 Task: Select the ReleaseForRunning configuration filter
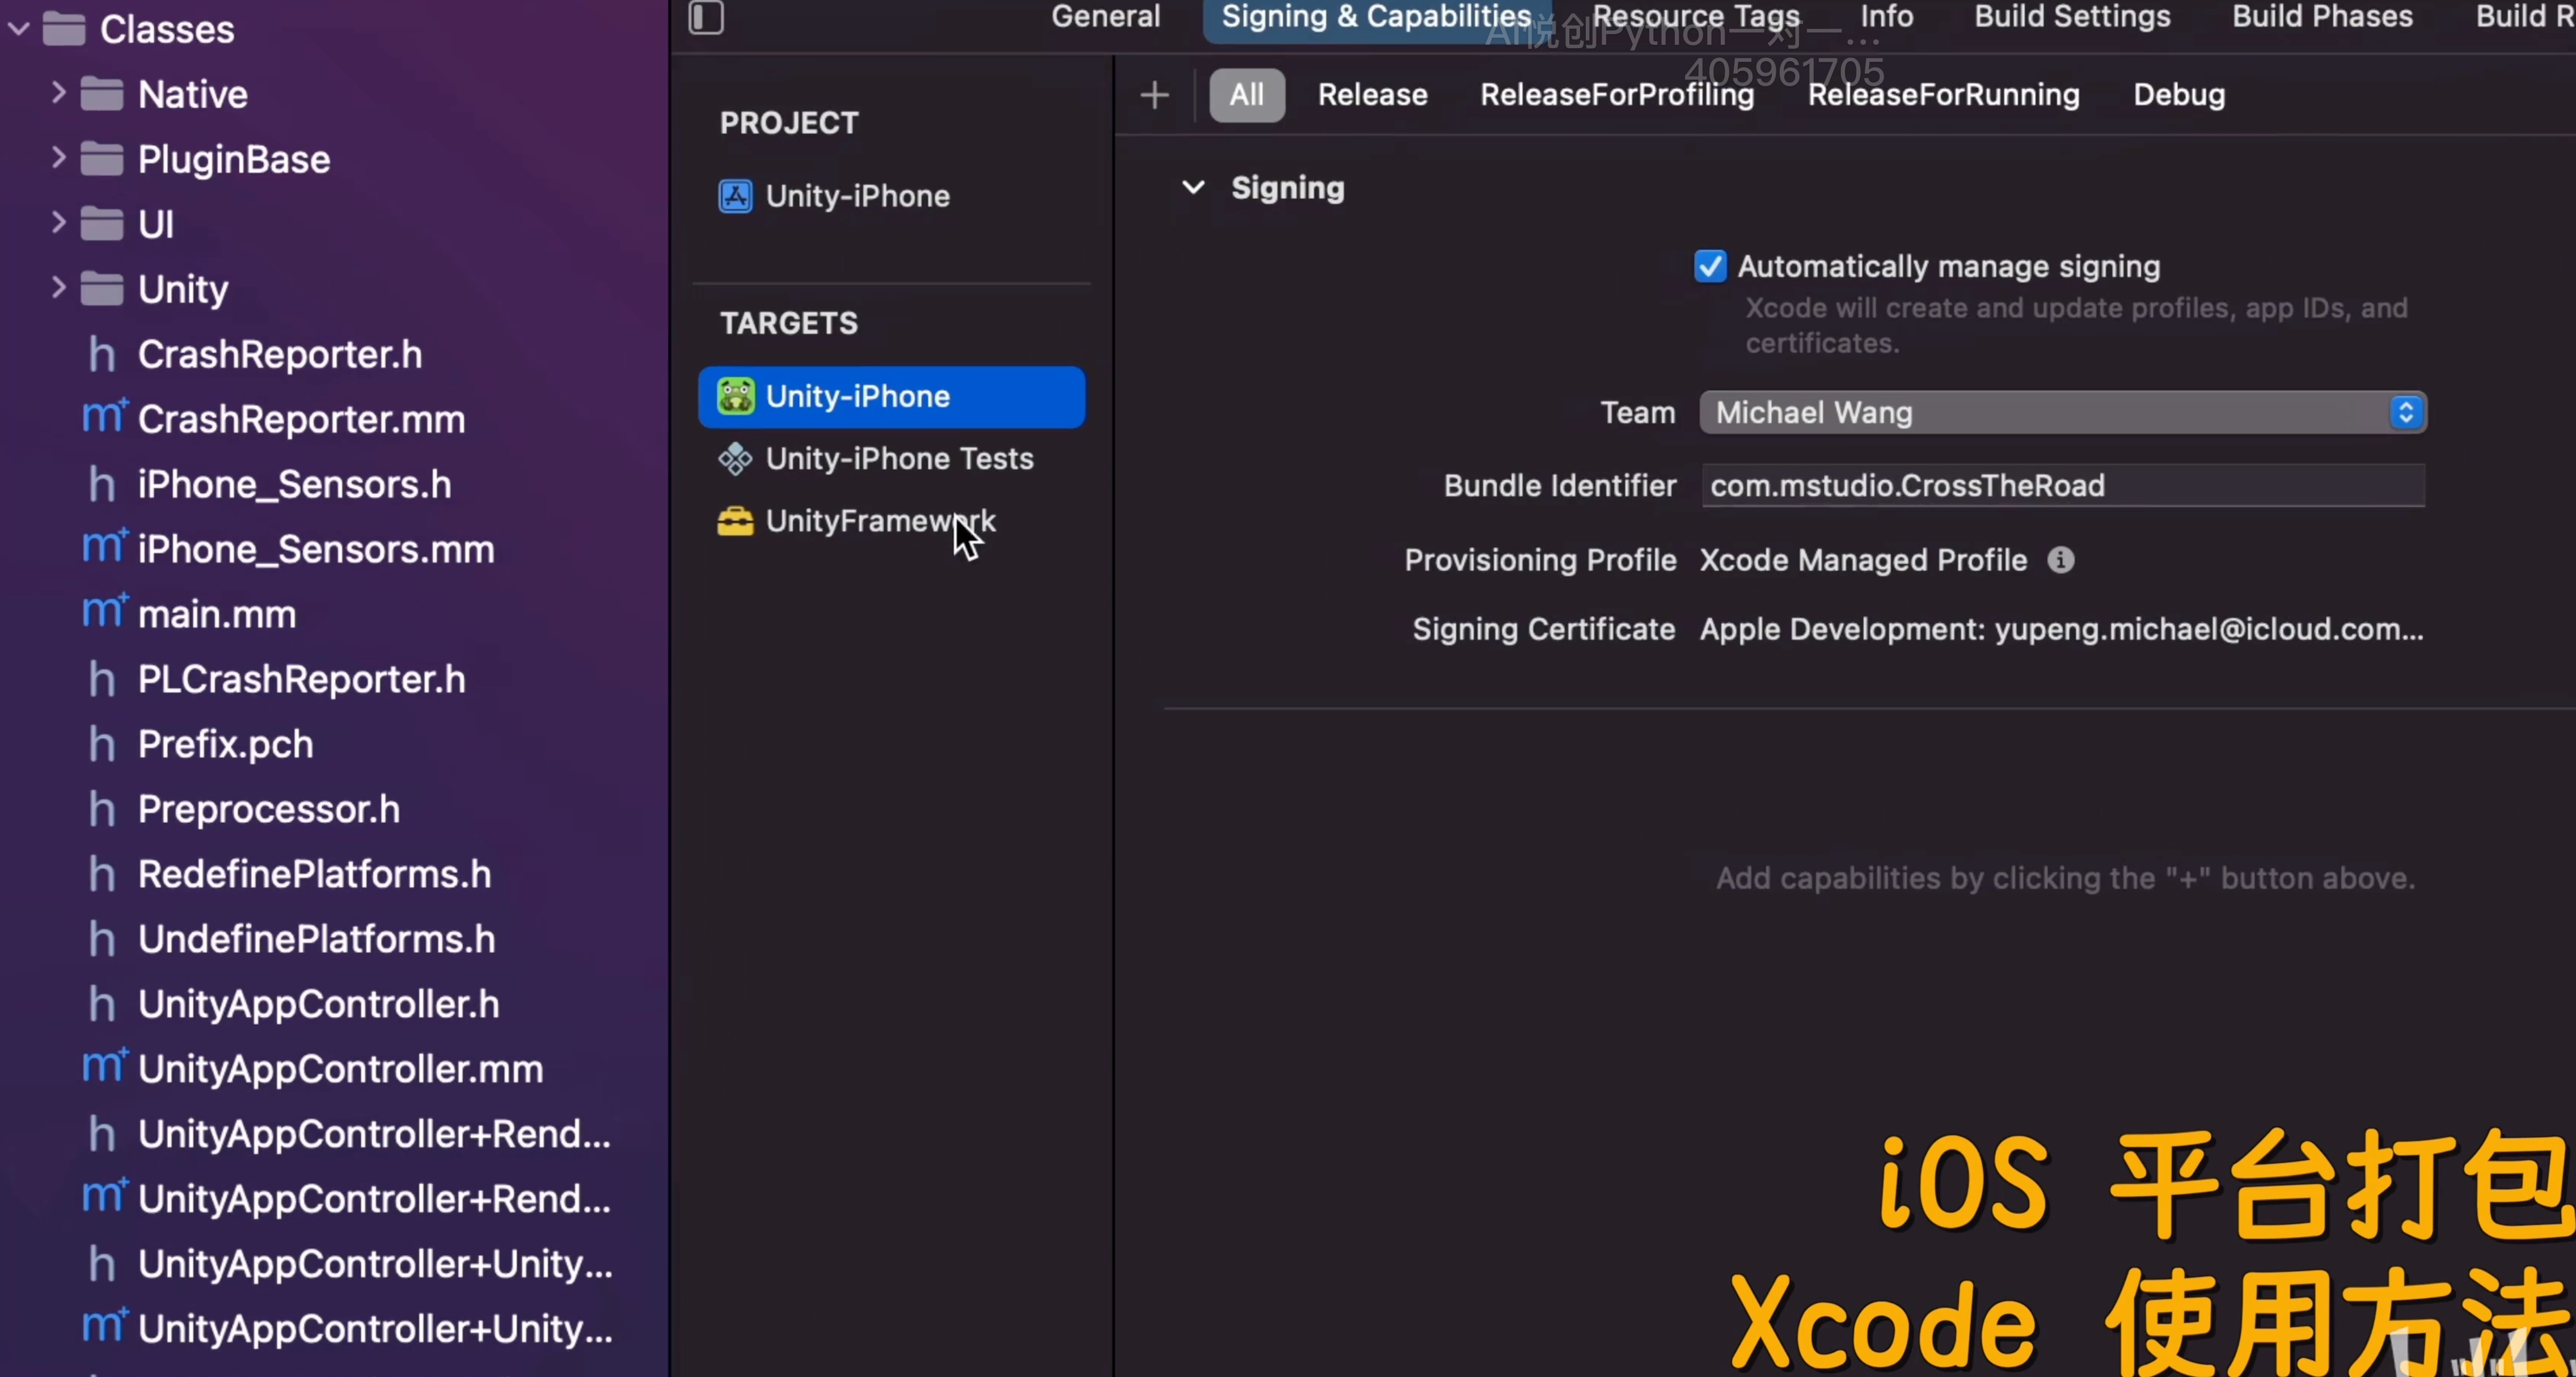pos(1943,95)
